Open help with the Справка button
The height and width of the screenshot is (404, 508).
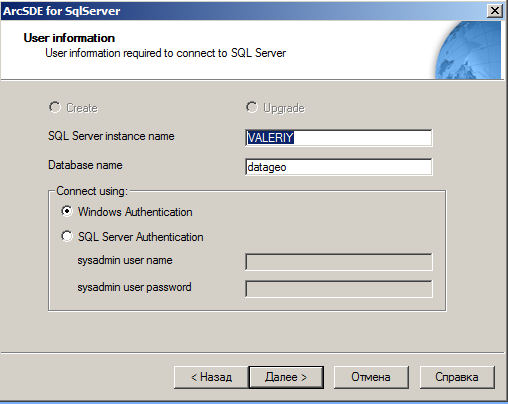click(x=457, y=377)
